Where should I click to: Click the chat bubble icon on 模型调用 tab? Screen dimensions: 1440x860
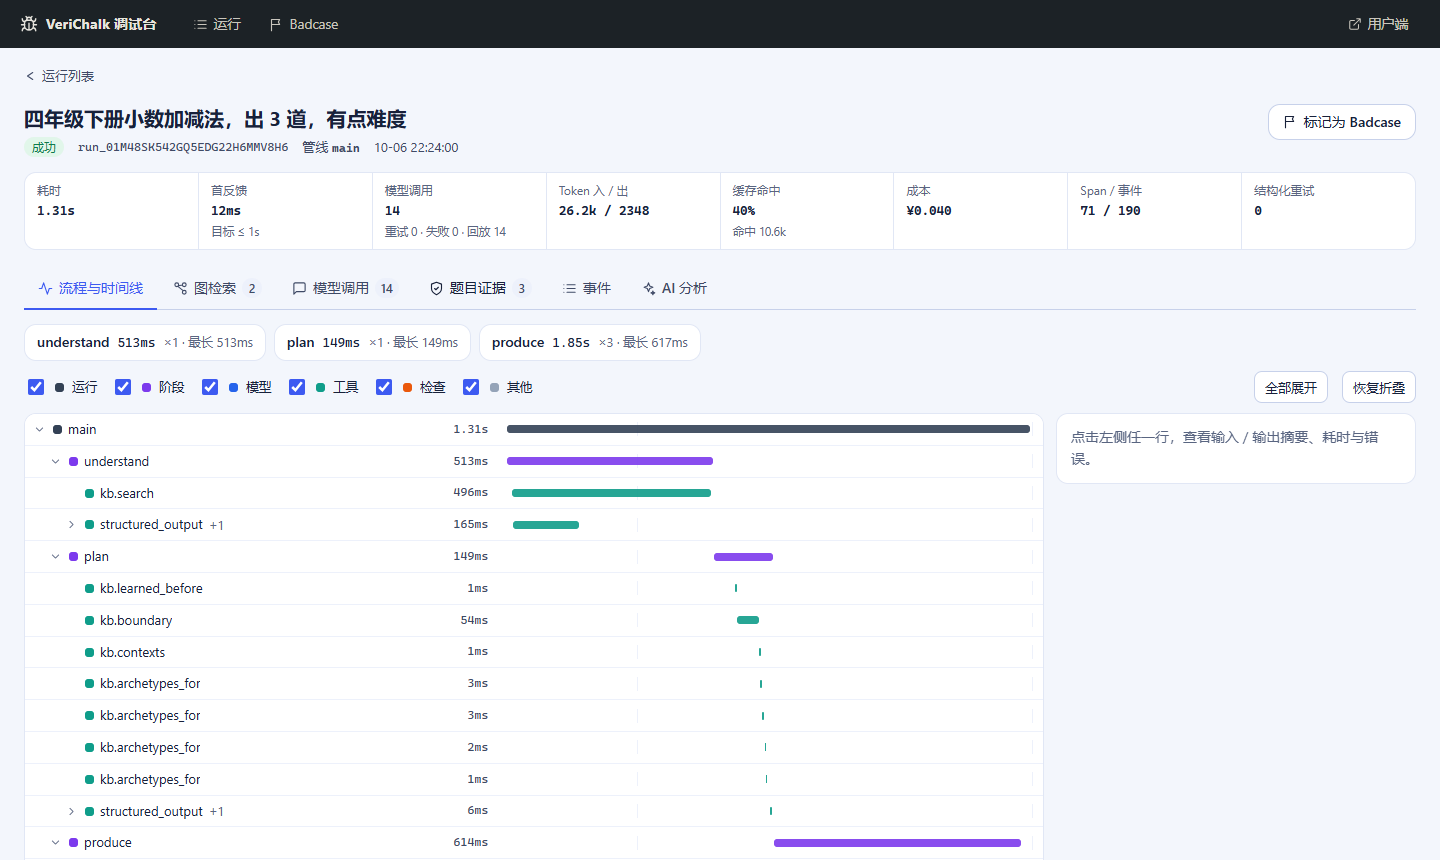pos(299,288)
